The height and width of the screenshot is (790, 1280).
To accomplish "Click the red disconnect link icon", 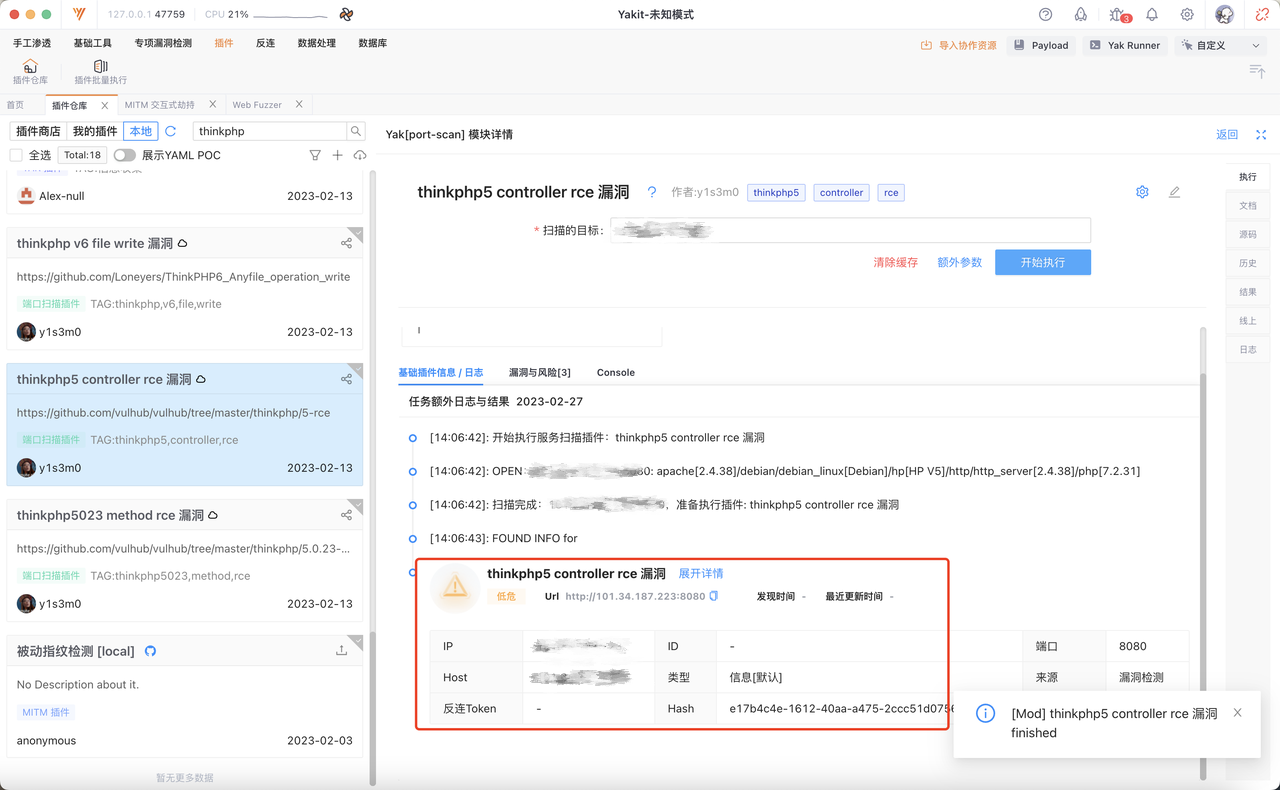I will [x=1261, y=15].
